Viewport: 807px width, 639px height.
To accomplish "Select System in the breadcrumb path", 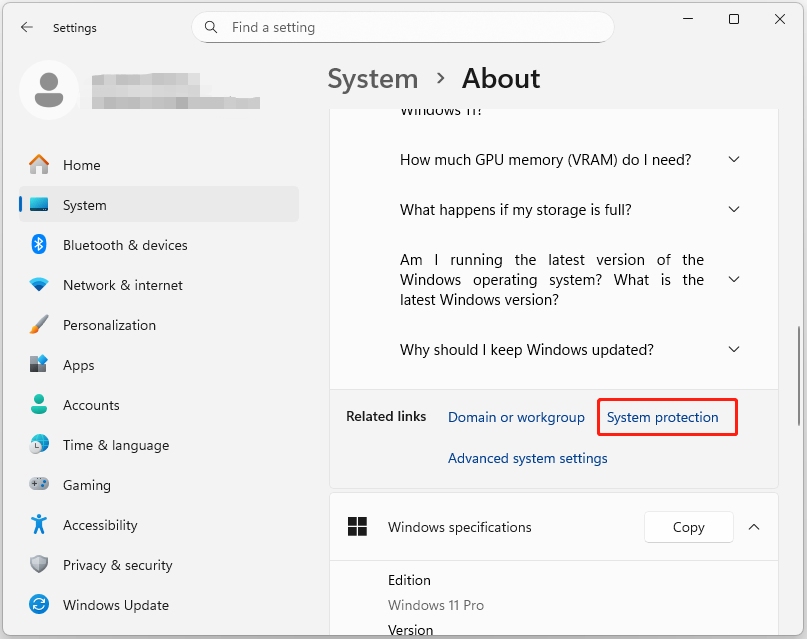I will [x=372, y=78].
